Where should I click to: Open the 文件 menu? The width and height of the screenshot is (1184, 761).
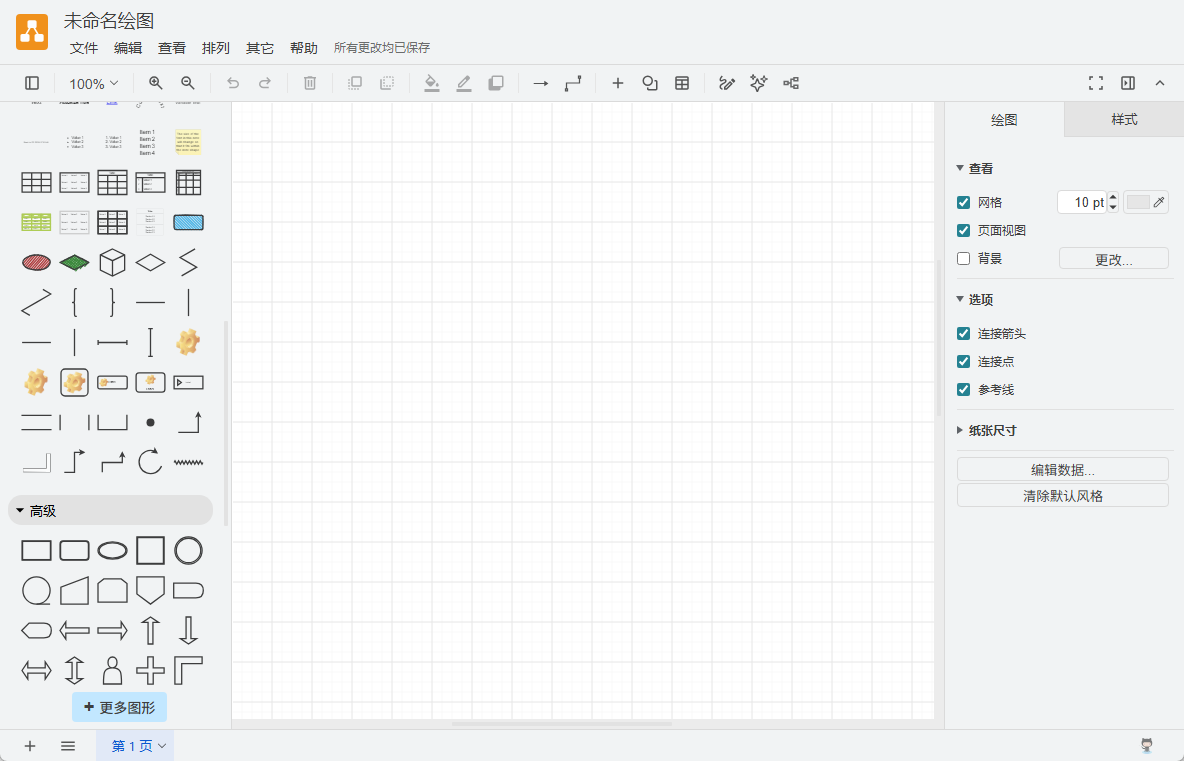point(84,48)
